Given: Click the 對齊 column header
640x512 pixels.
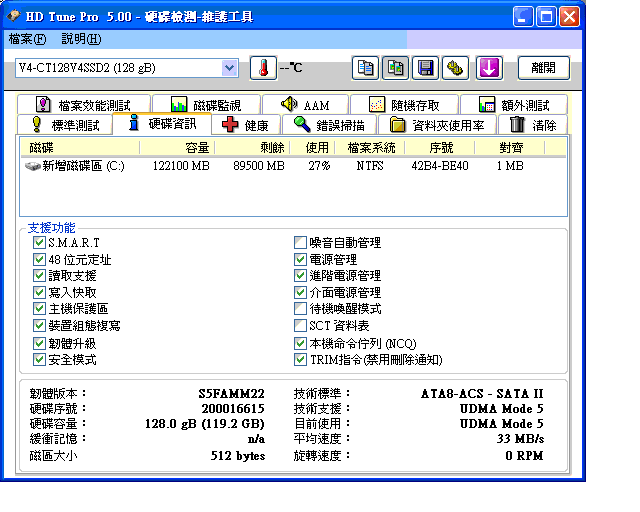Looking at the screenshot, I should click(x=510, y=147).
